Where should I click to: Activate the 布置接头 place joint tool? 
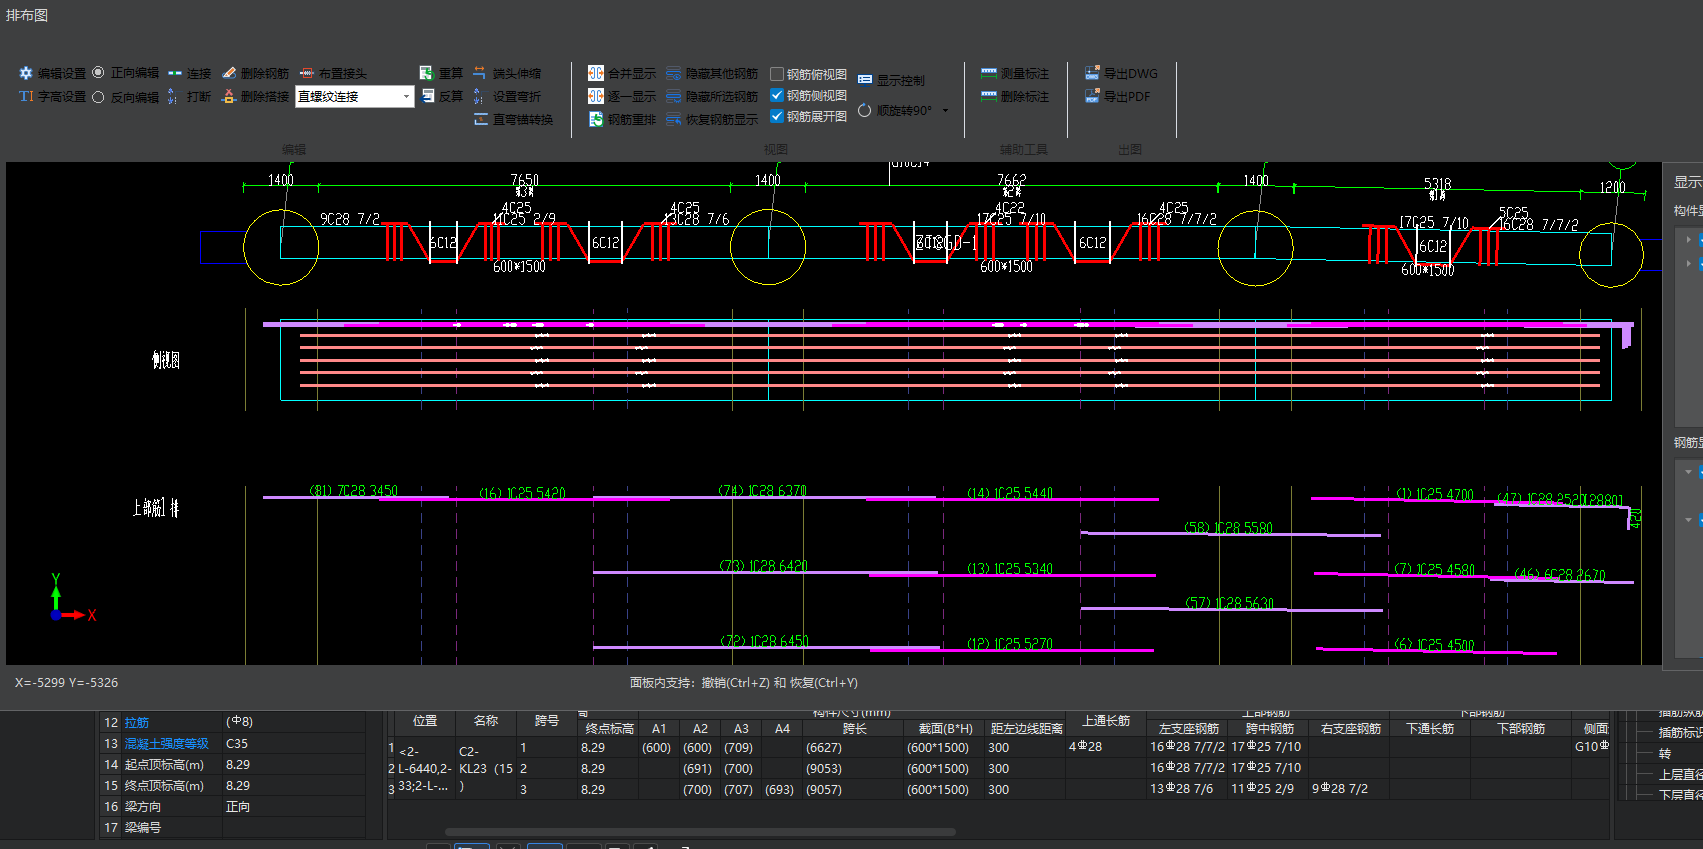[333, 74]
